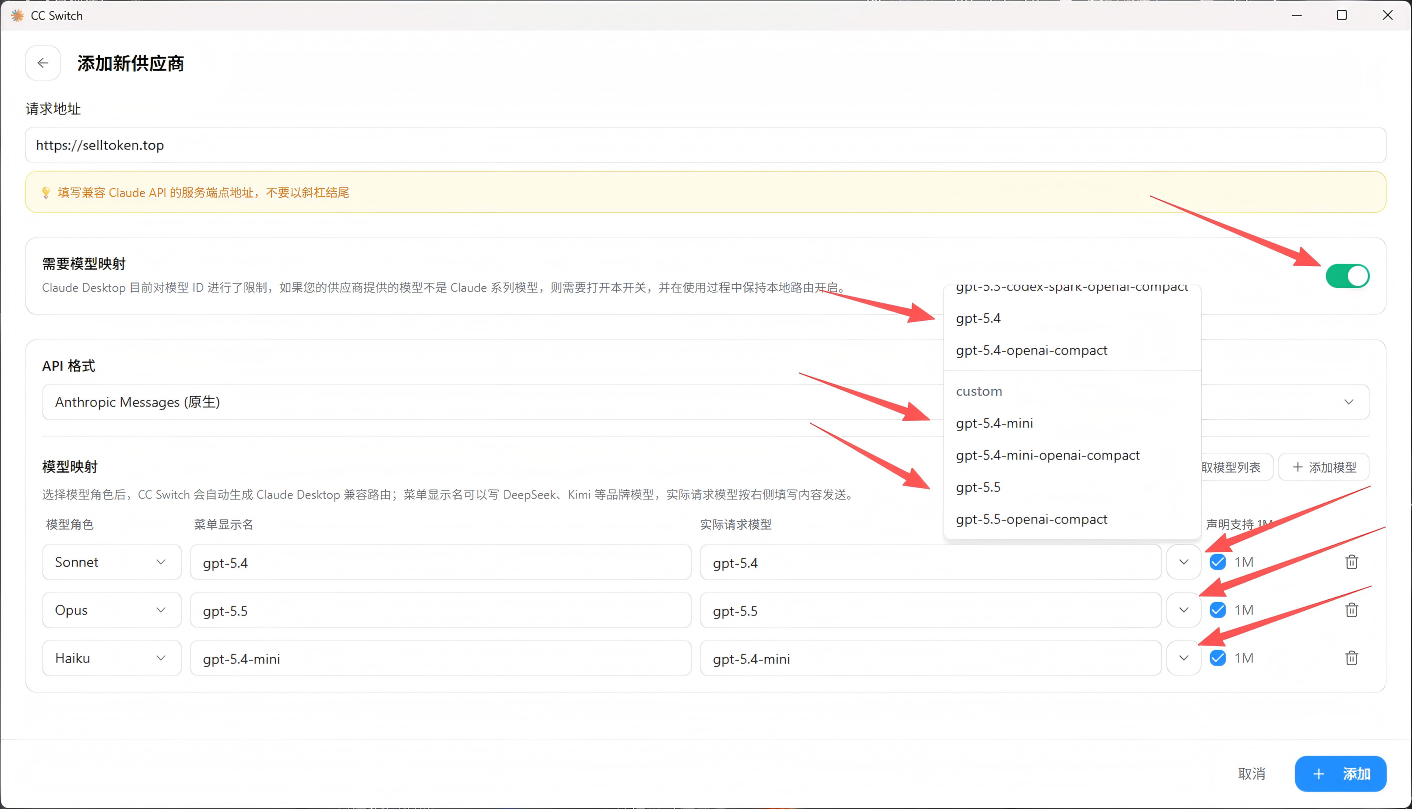Turn off the 需要模型映射 switch
Viewport: 1412px width, 809px height.
[1347, 276]
